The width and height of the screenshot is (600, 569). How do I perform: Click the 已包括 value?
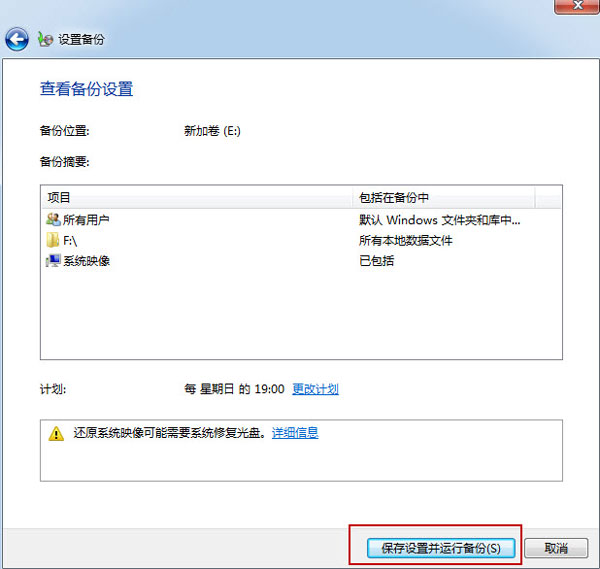[x=377, y=261]
